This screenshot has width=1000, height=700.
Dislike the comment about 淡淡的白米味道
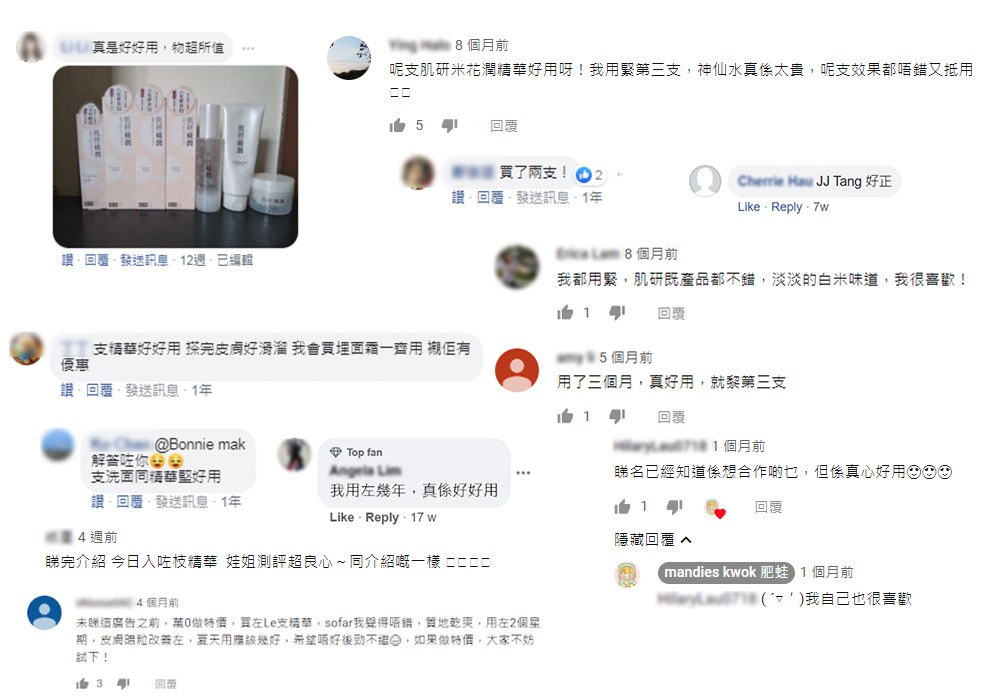[617, 312]
